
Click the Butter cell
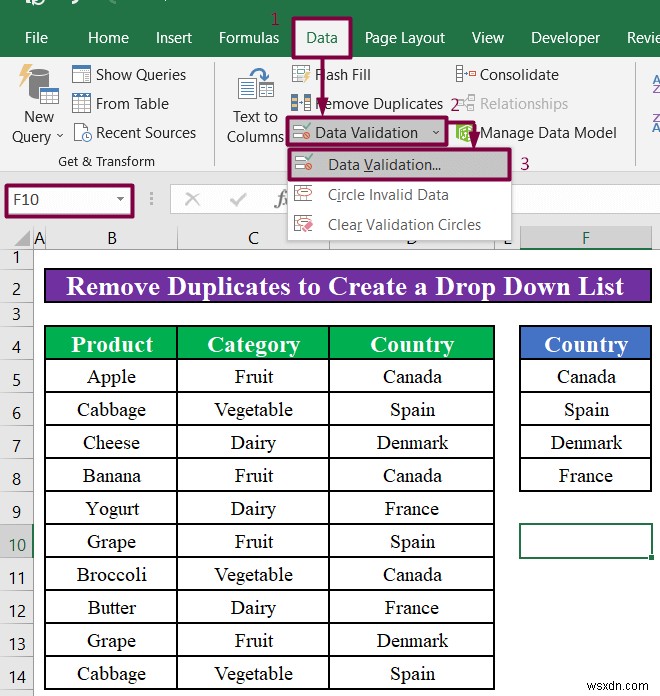click(x=111, y=607)
